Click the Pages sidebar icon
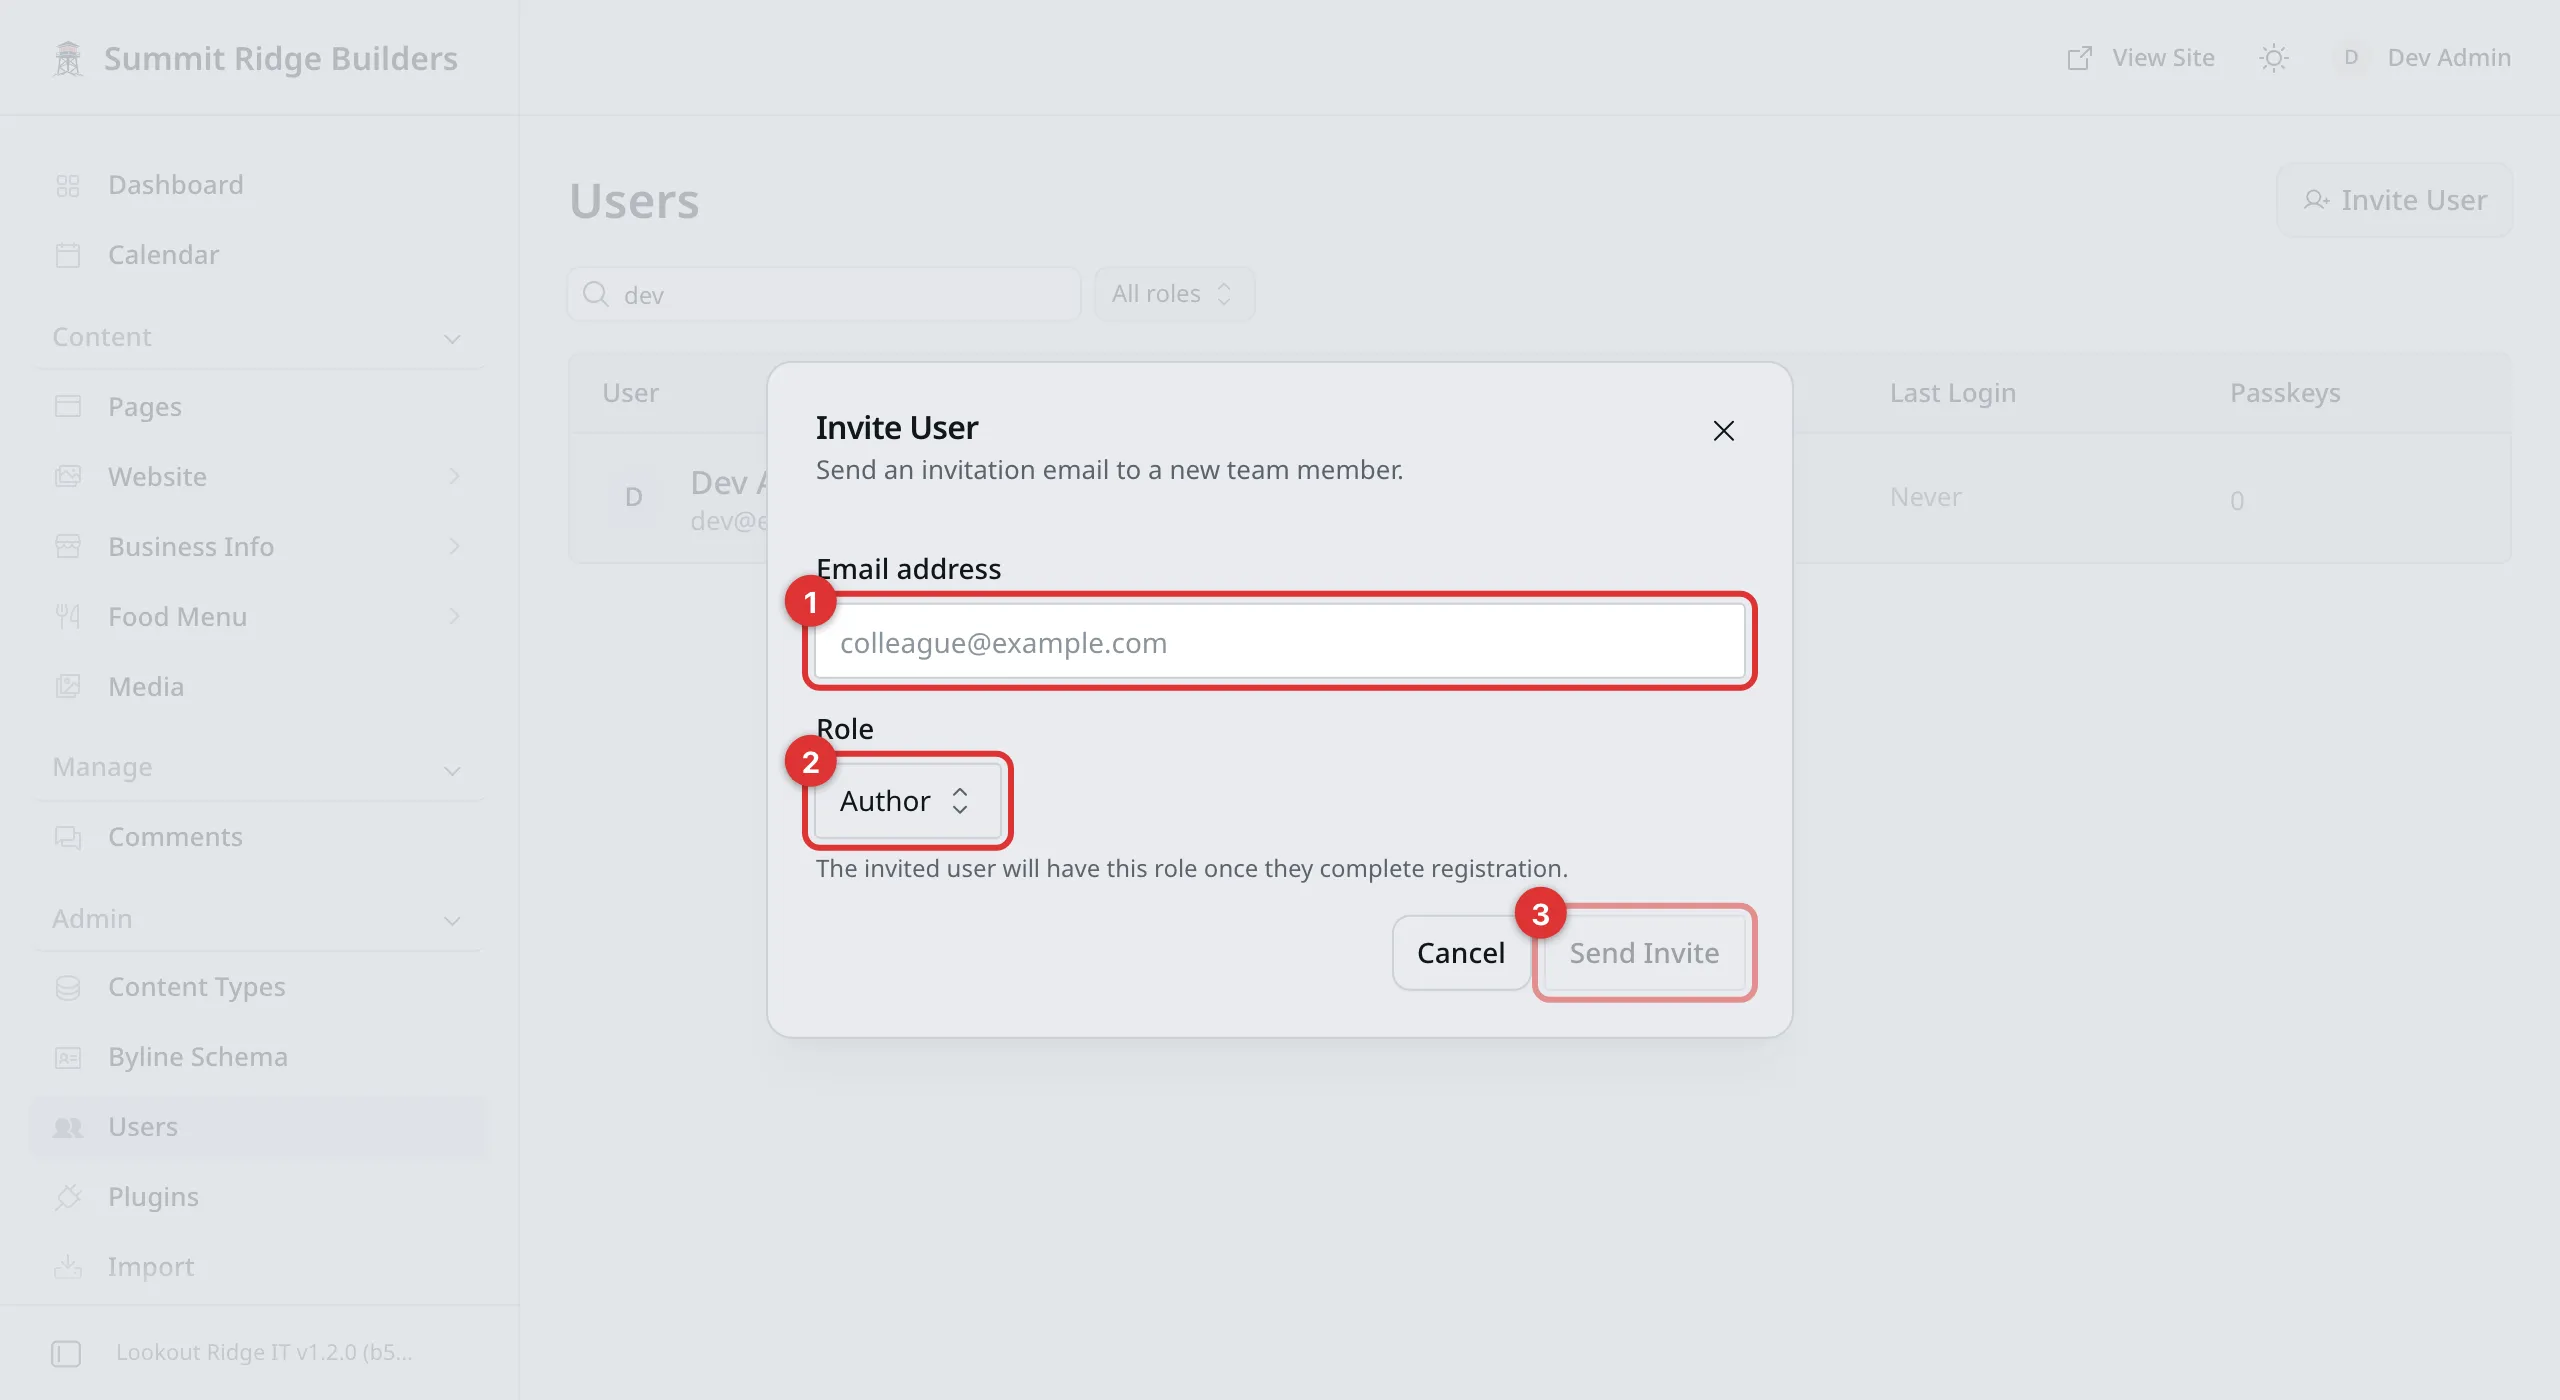This screenshot has width=2560, height=1400. point(68,406)
